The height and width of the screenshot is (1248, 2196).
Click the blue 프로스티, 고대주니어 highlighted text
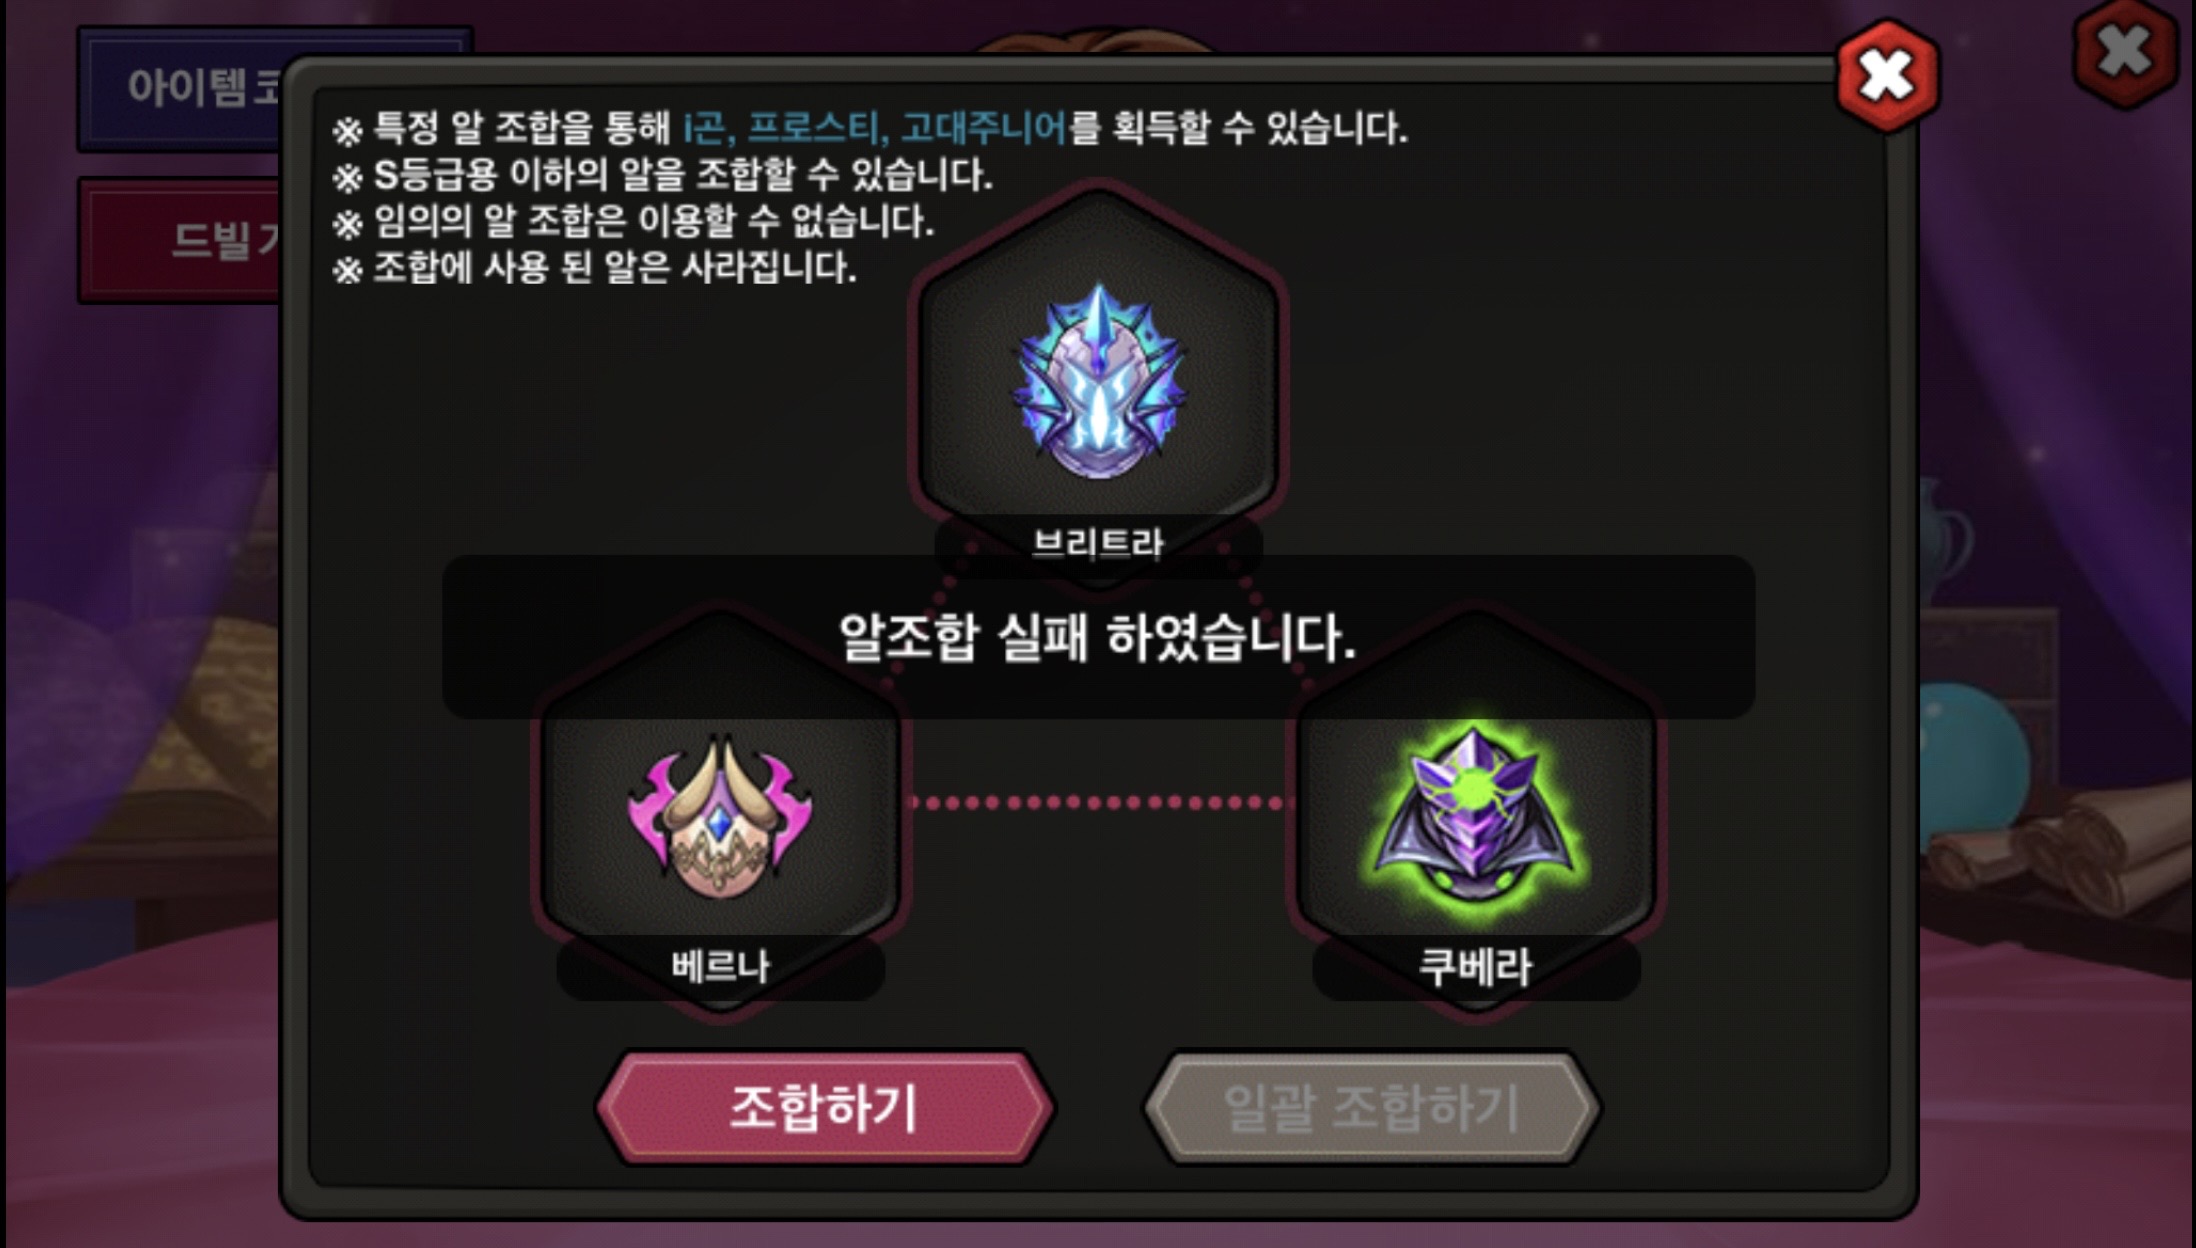906,128
